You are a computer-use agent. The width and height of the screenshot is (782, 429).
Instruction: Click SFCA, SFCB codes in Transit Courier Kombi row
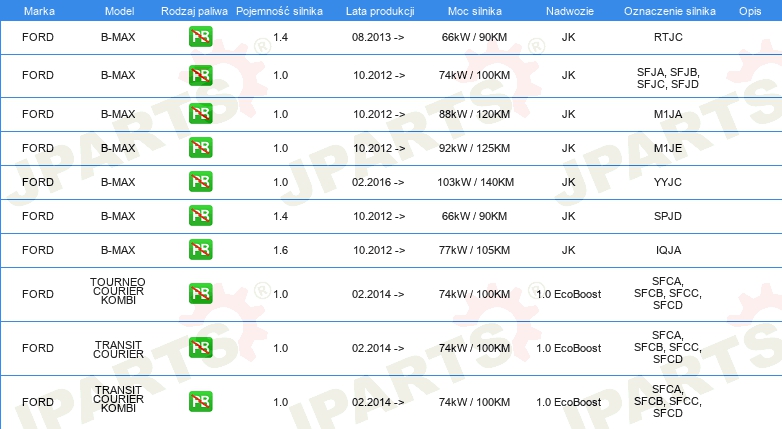click(668, 401)
